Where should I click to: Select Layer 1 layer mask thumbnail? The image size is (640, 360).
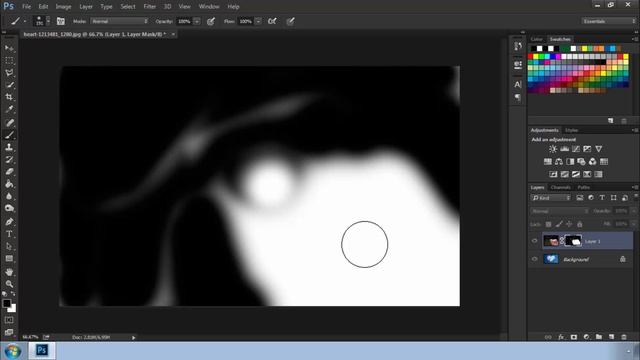click(573, 241)
